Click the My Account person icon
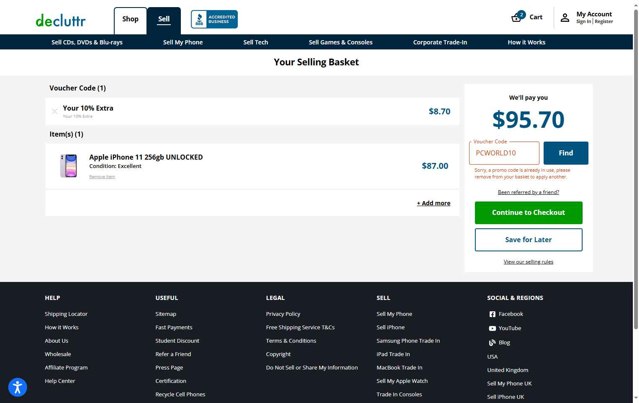This screenshot has height=403, width=639. [565, 18]
